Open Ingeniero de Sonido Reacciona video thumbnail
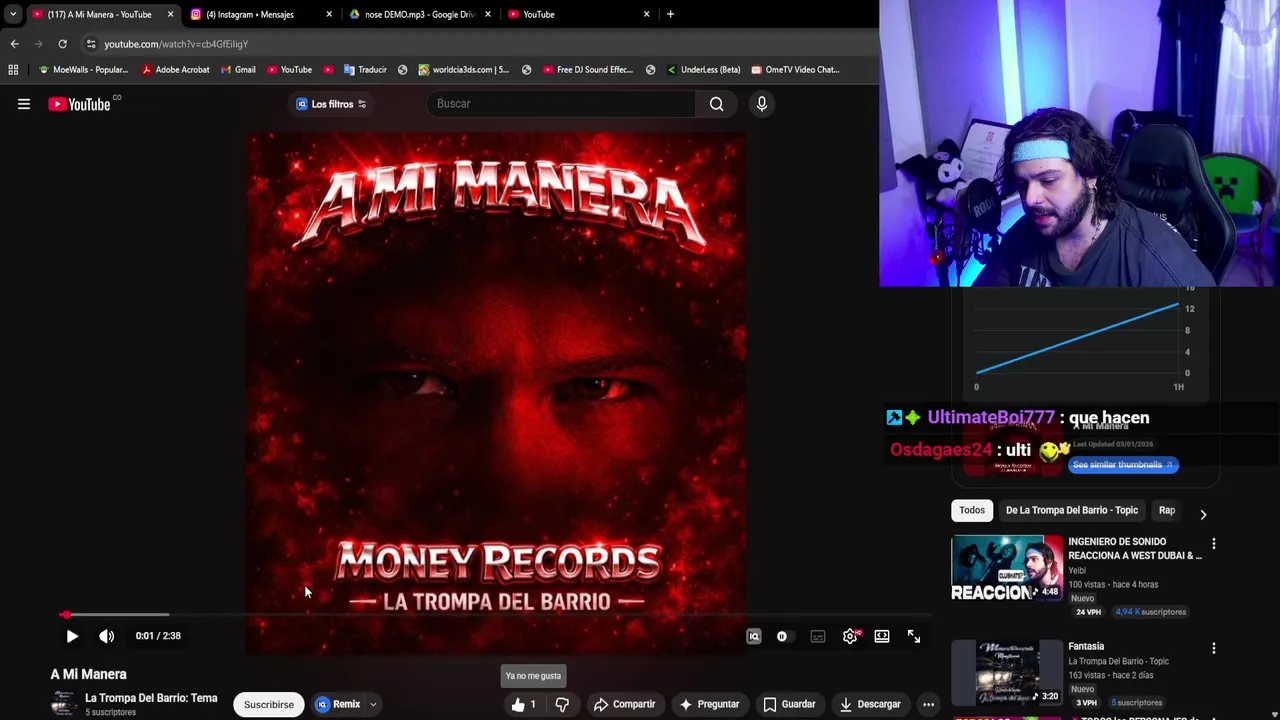This screenshot has width=1280, height=720. (1007, 567)
